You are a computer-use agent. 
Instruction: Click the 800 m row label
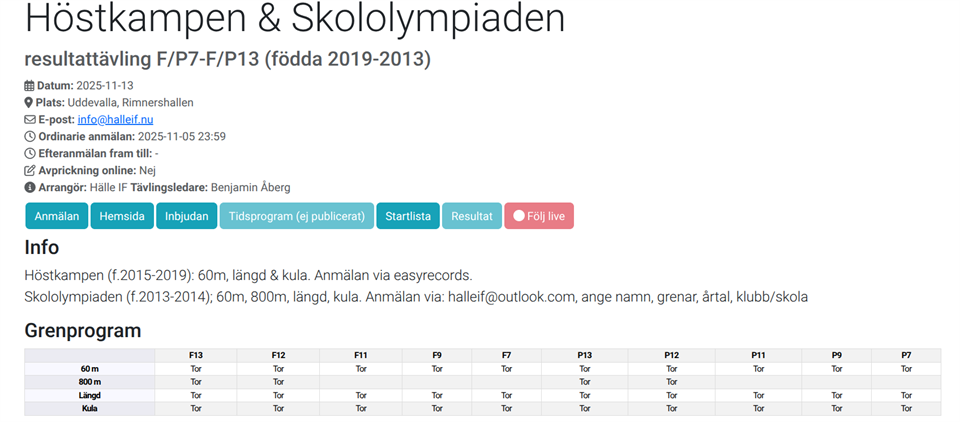pos(90,382)
